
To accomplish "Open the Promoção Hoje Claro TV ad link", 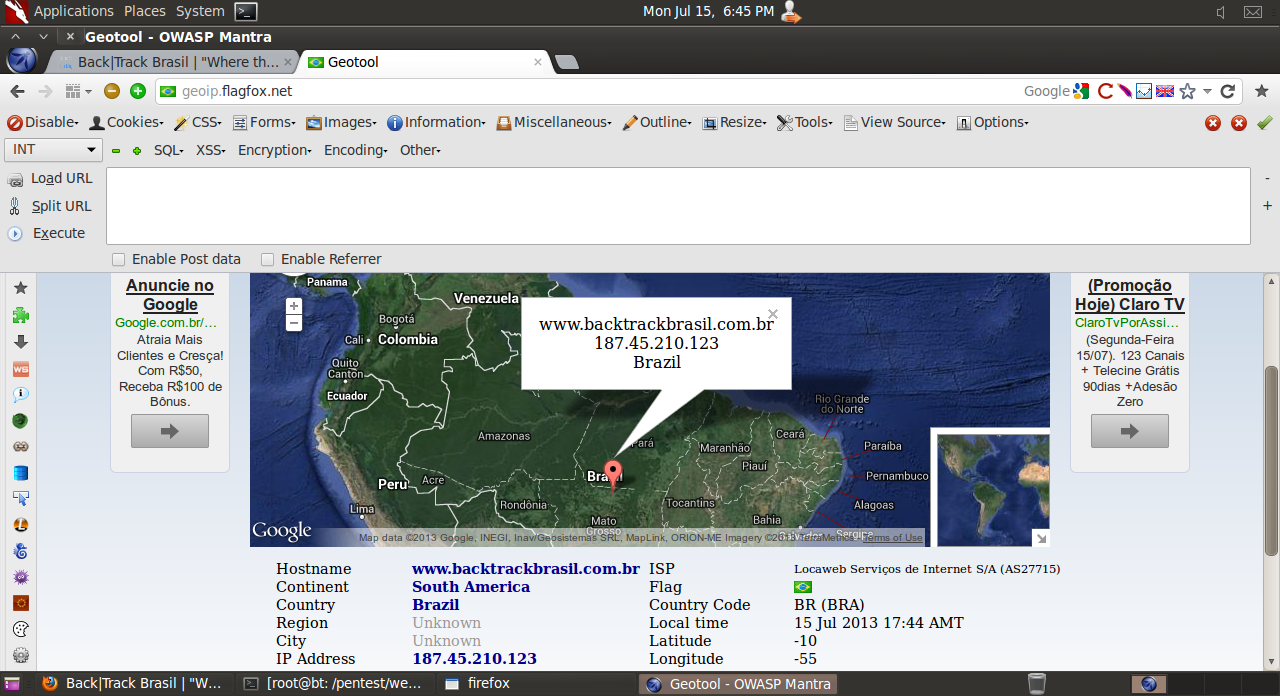I will (x=1130, y=295).
